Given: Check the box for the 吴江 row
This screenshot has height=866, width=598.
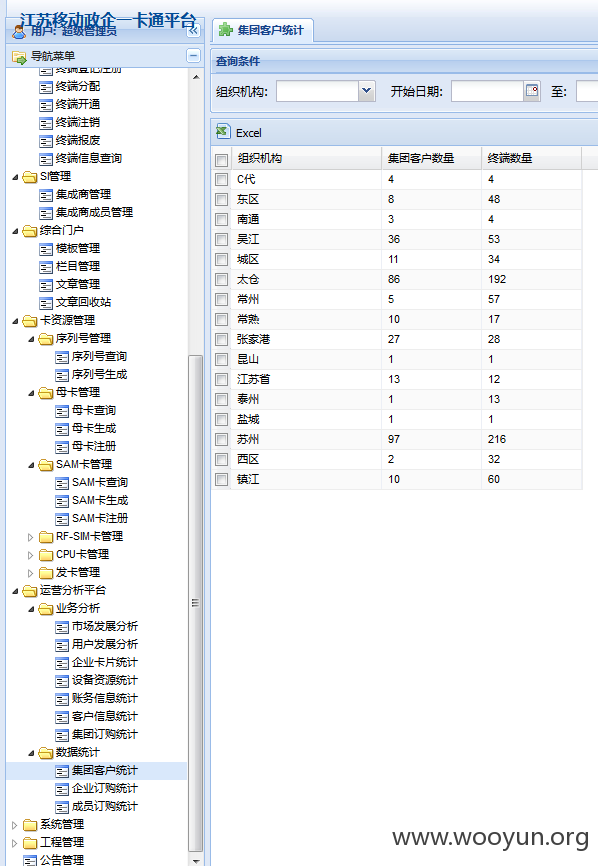Looking at the screenshot, I should click(x=221, y=240).
